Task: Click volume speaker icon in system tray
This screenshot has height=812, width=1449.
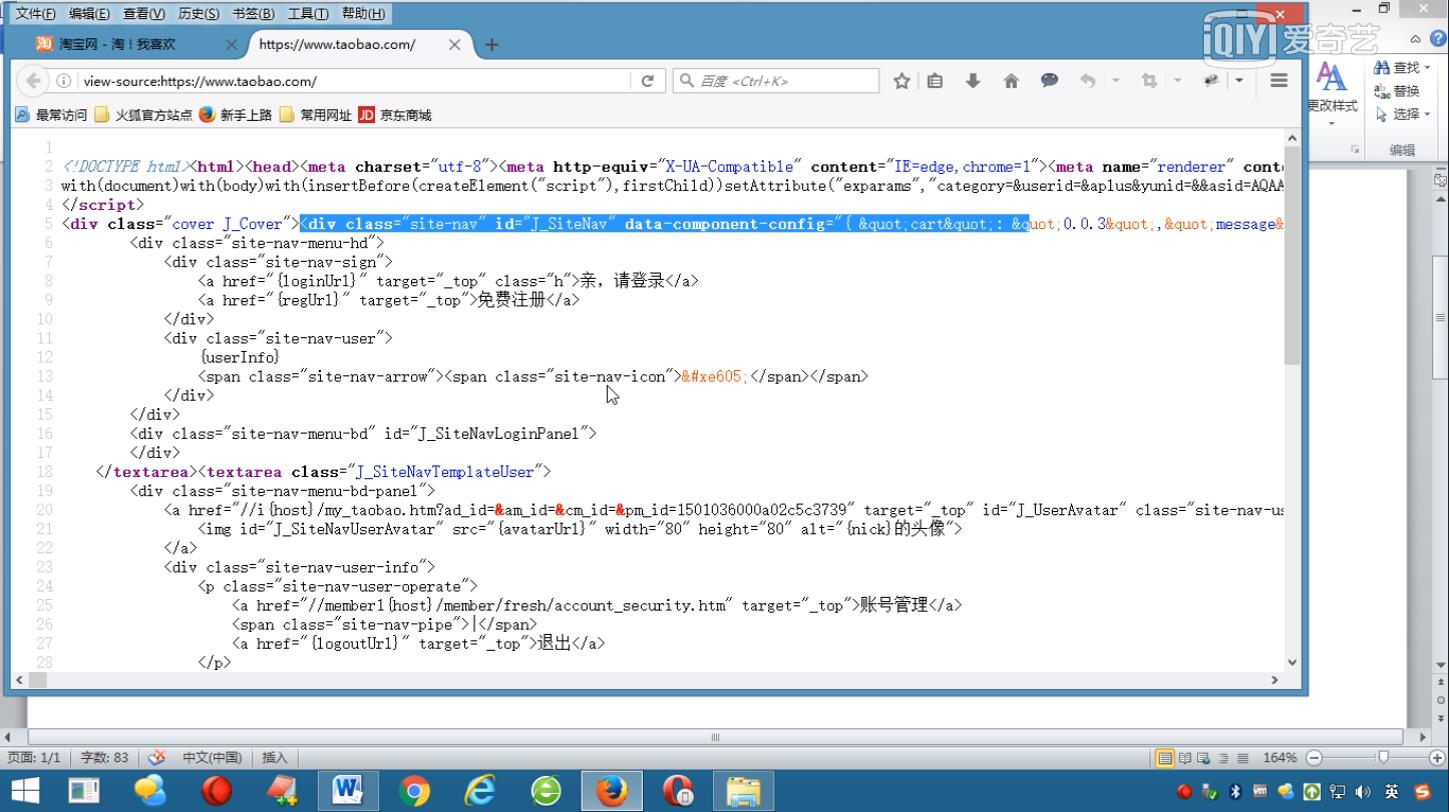Action: pyautogui.click(x=1364, y=791)
